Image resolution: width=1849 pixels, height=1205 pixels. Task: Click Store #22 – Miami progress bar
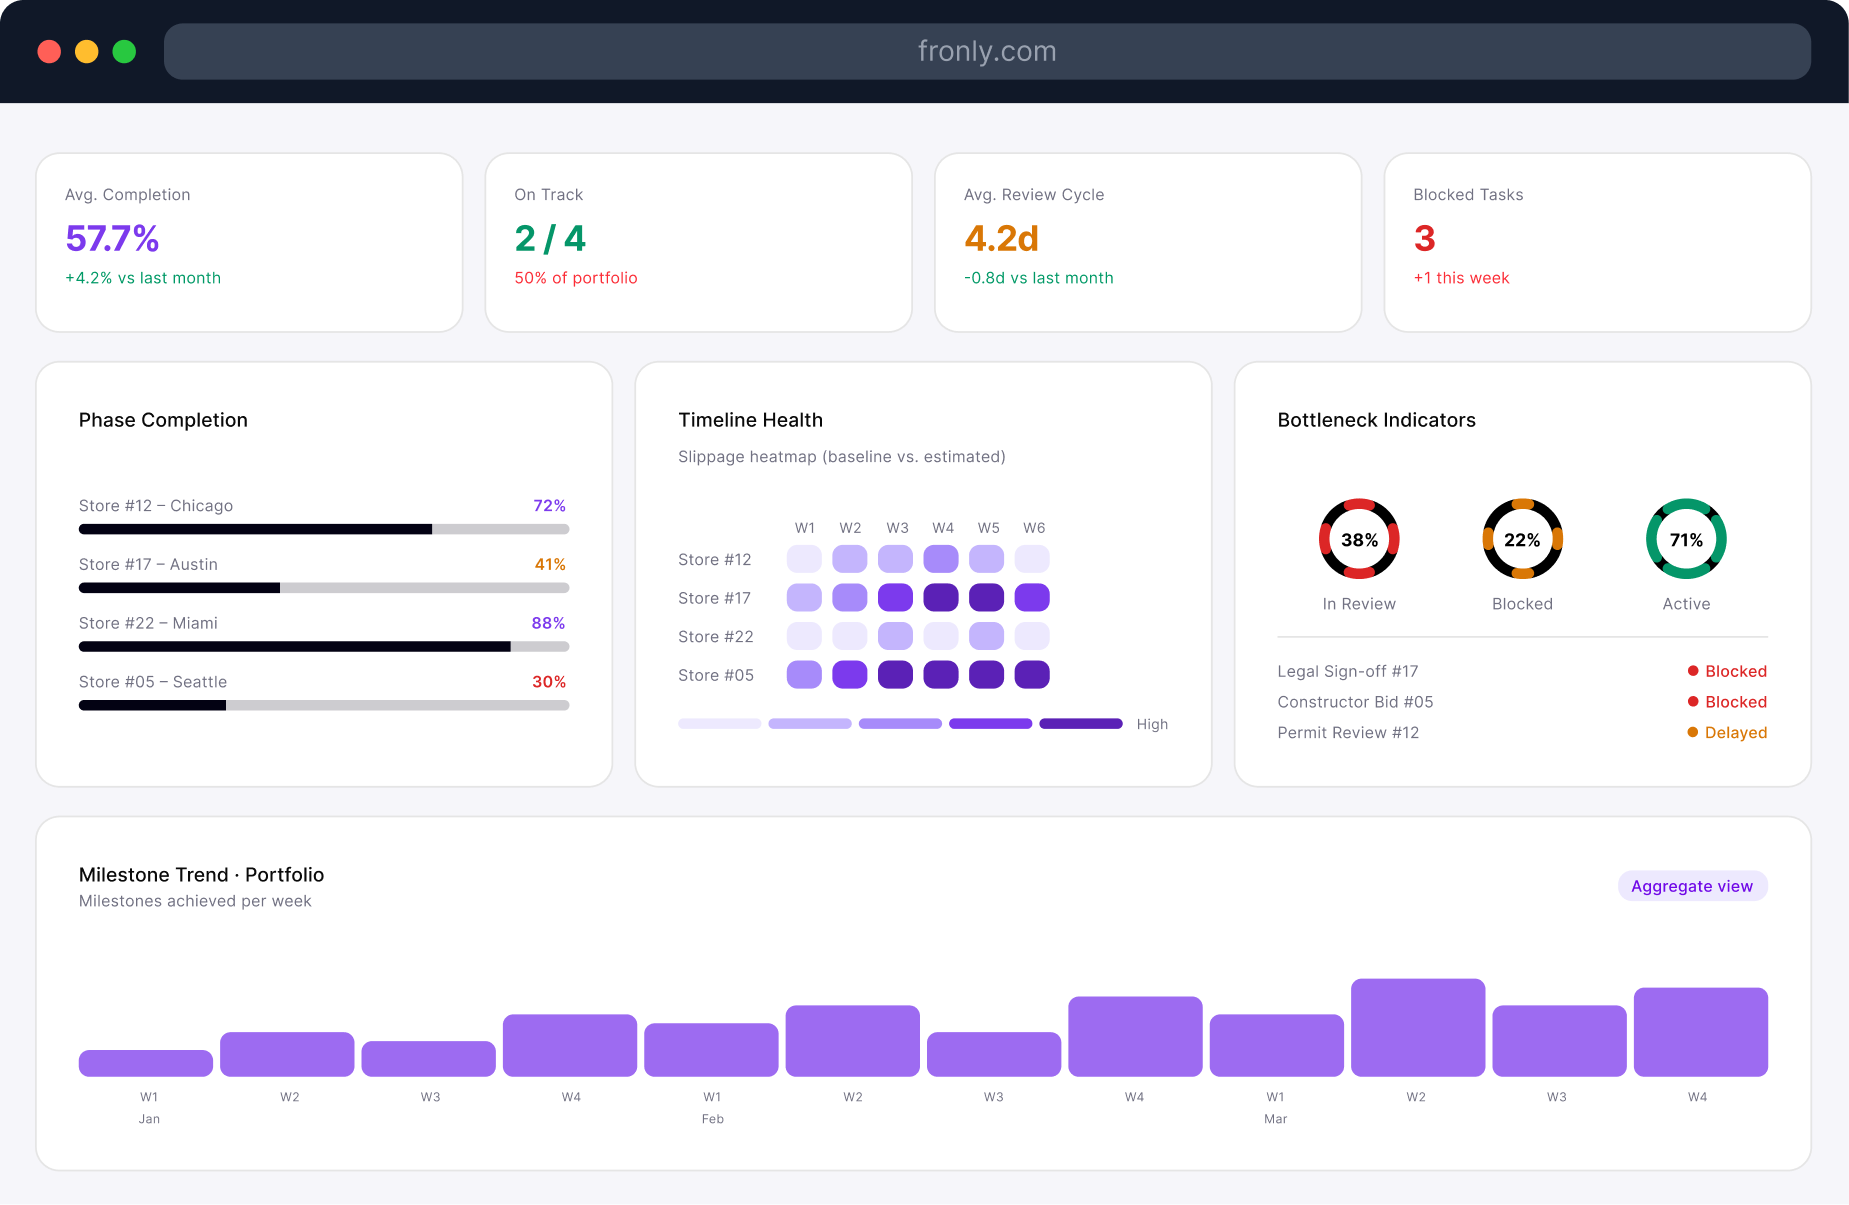point(324,647)
